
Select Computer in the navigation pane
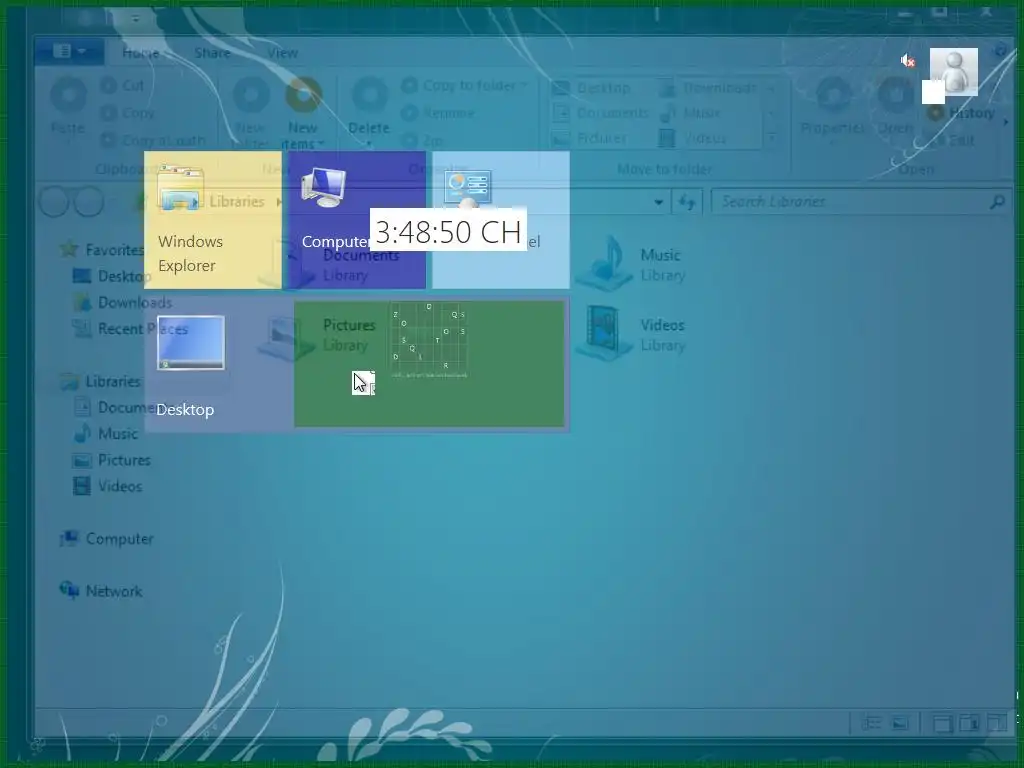click(x=107, y=539)
